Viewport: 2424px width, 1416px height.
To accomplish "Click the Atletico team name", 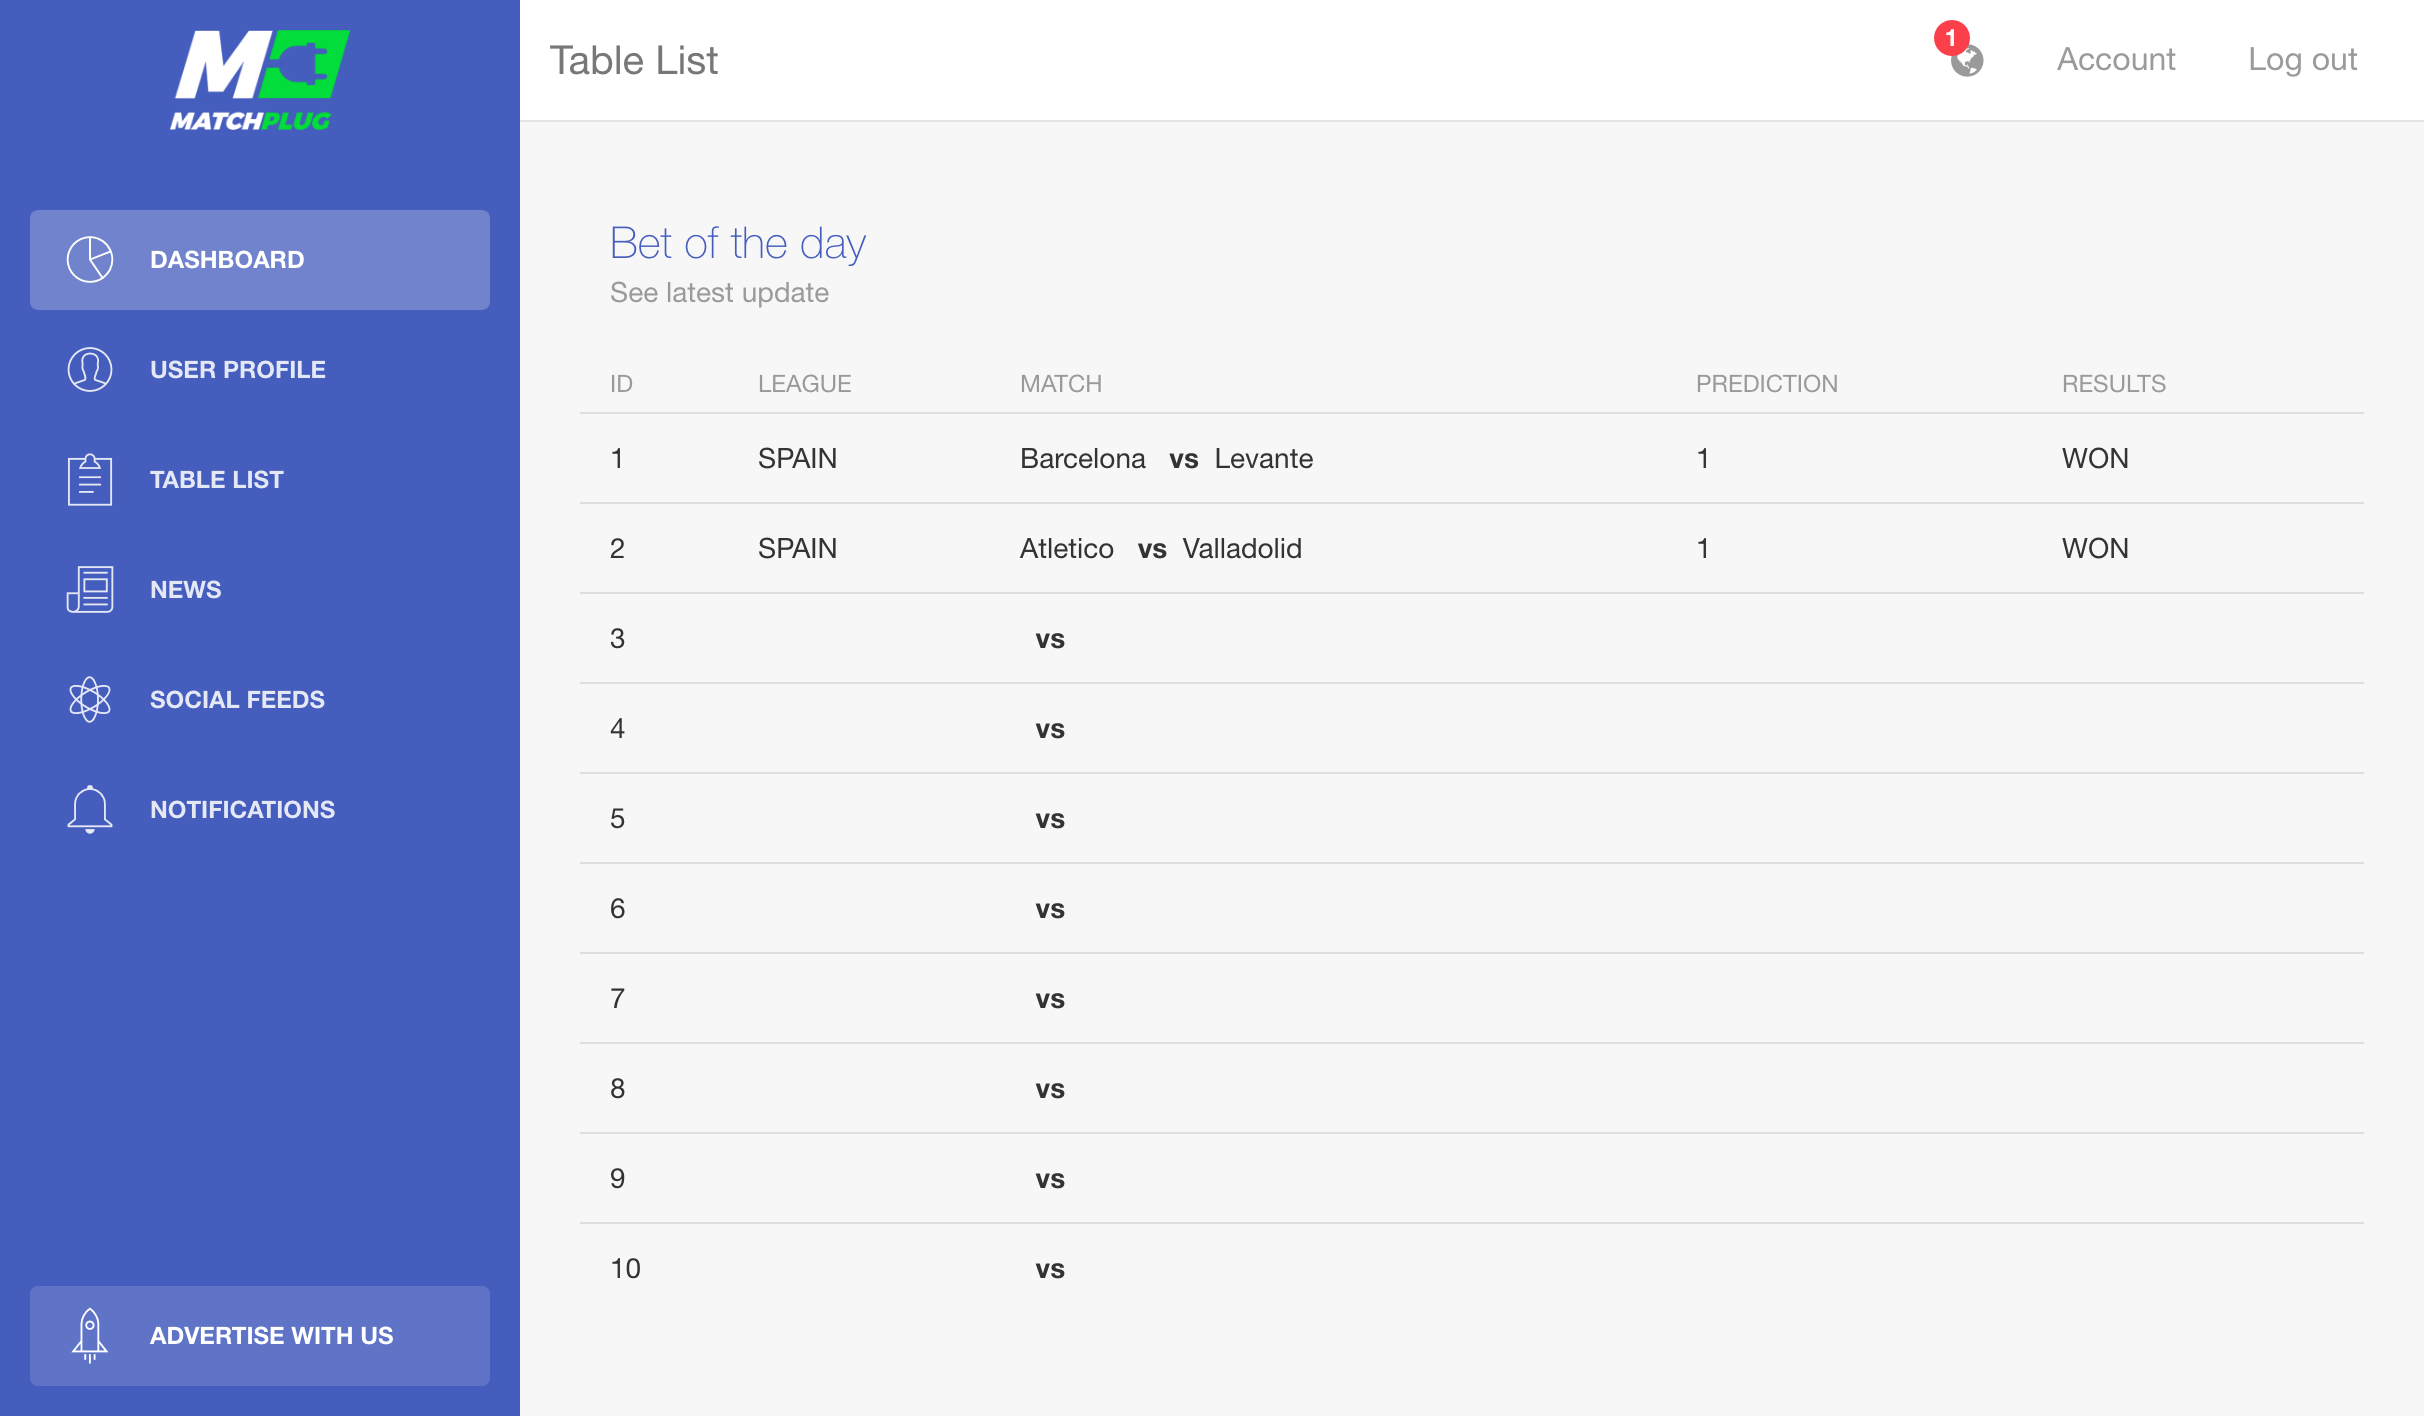I will (x=1067, y=549).
